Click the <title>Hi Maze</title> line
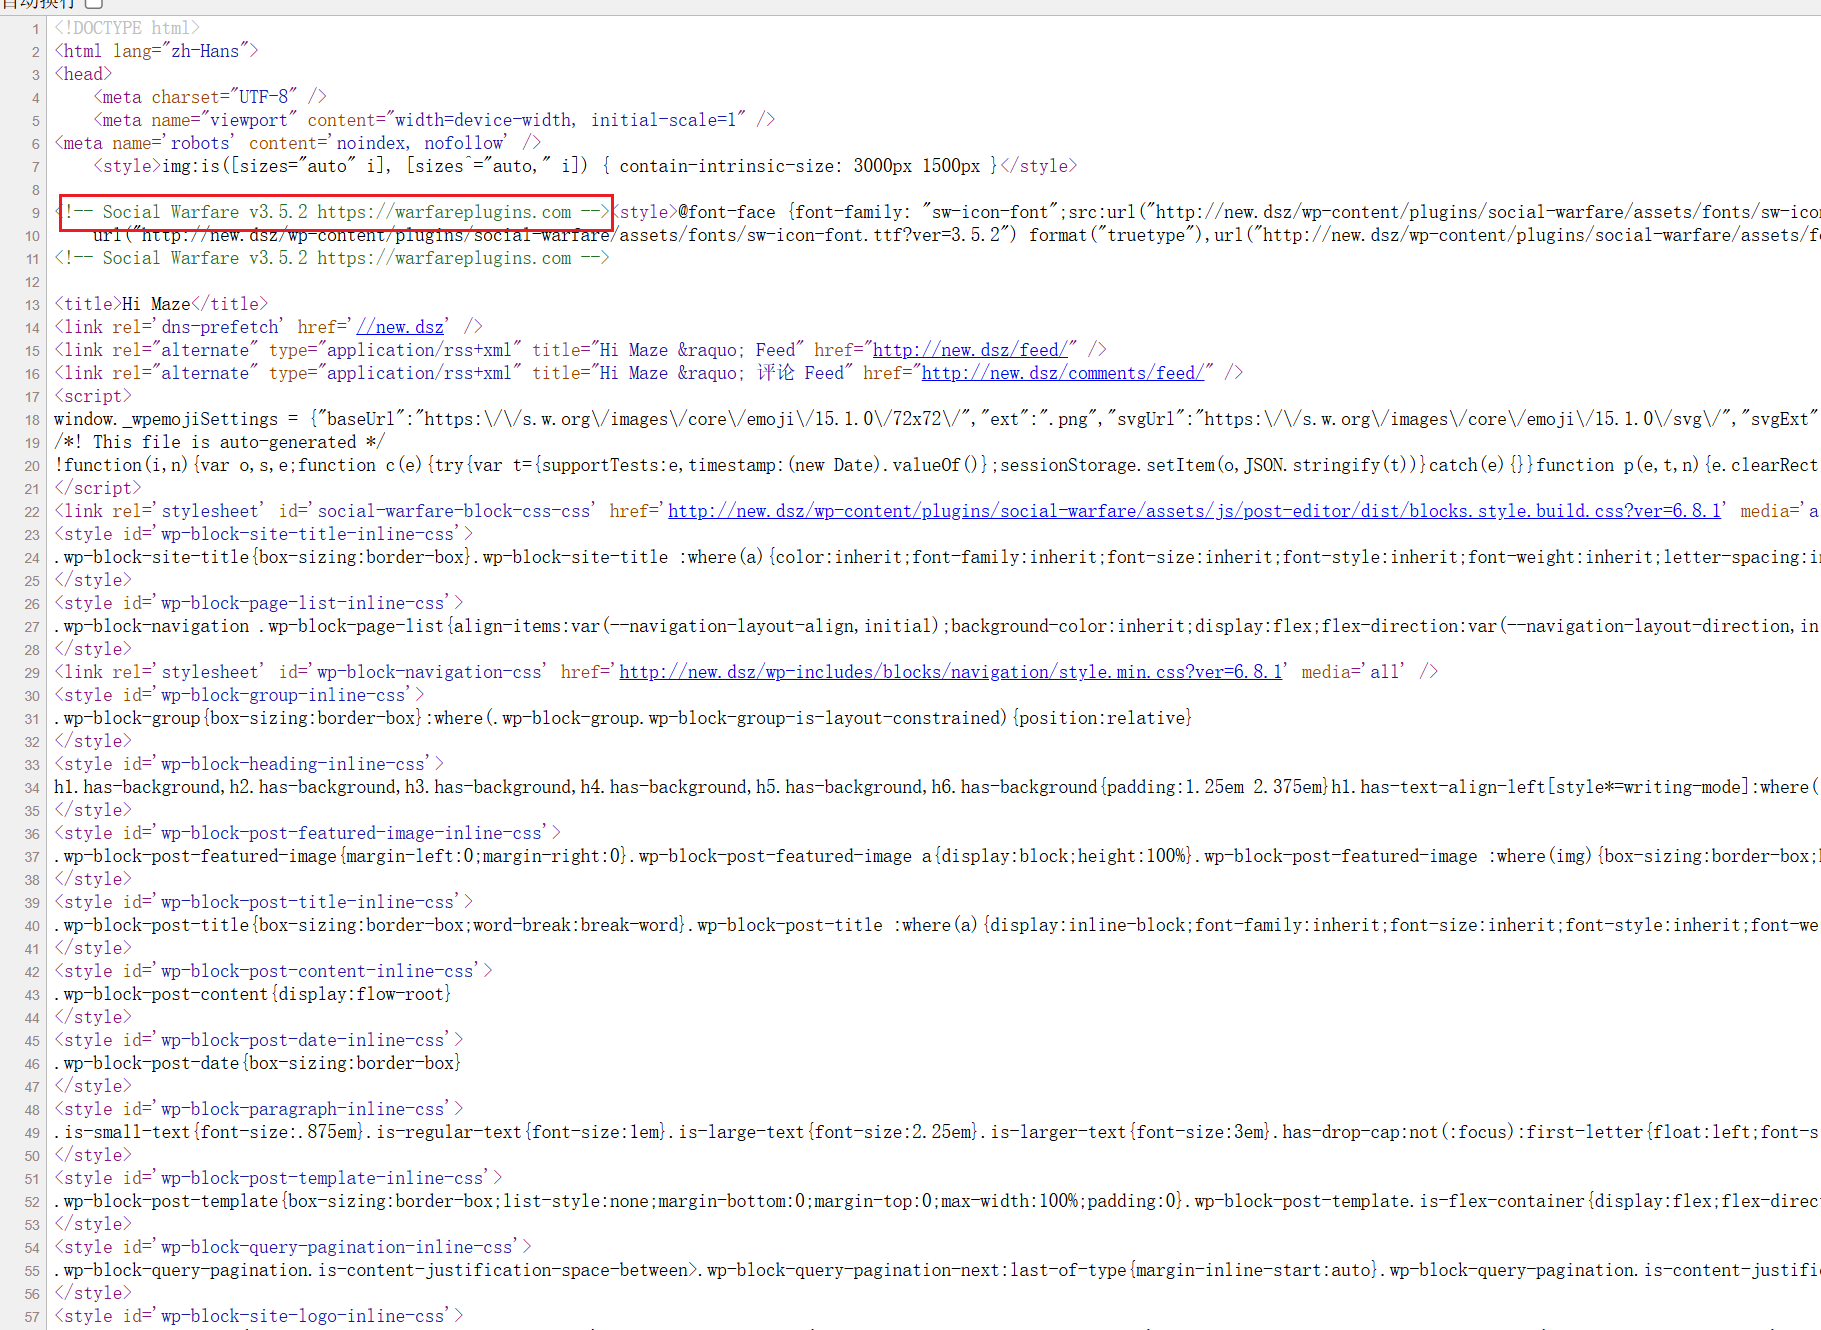1821x1330 pixels. click(x=161, y=304)
